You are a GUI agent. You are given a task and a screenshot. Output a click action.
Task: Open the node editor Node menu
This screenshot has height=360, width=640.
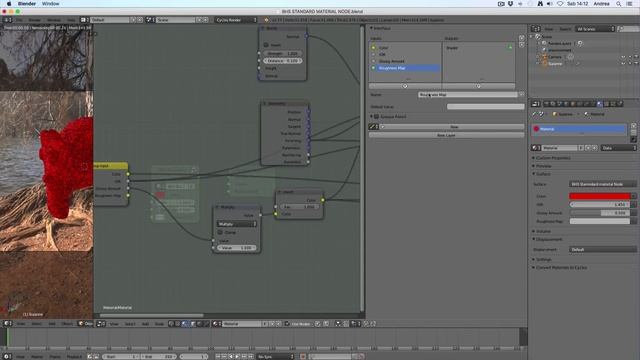tap(160, 324)
